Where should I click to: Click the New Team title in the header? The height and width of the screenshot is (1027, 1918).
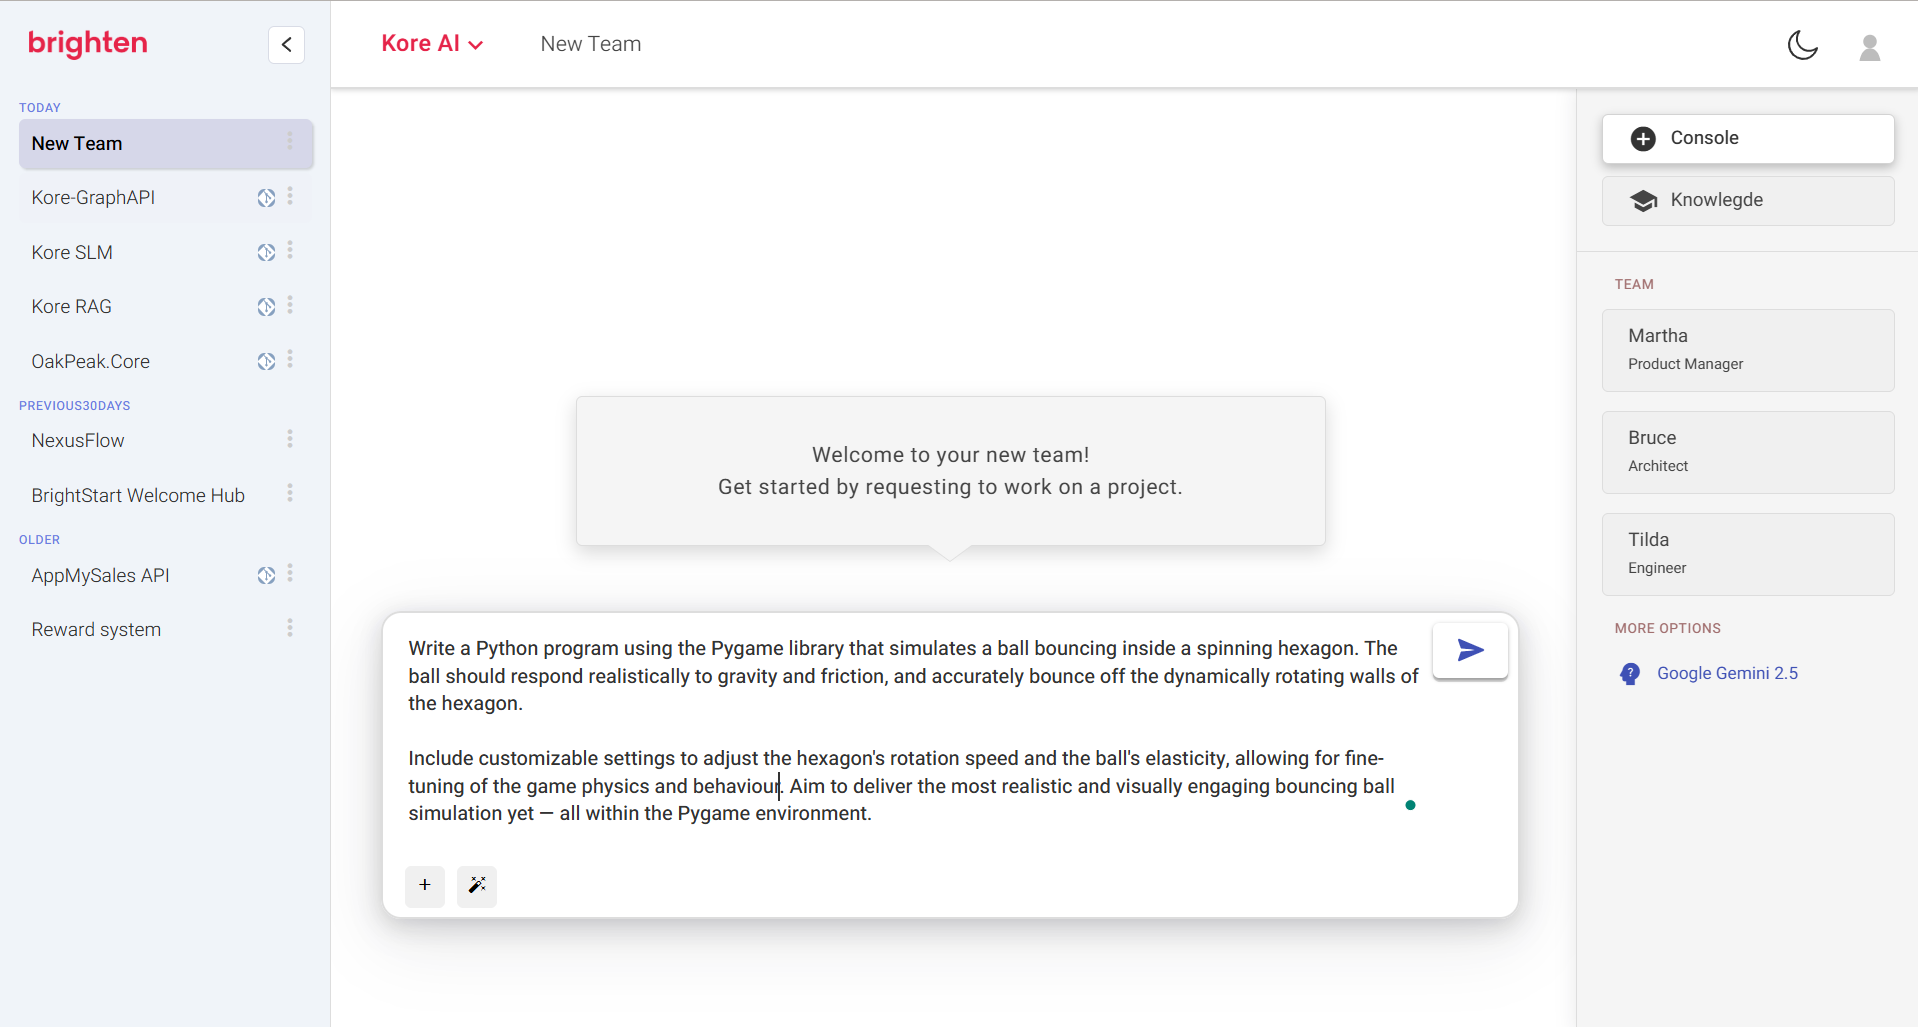591,45
